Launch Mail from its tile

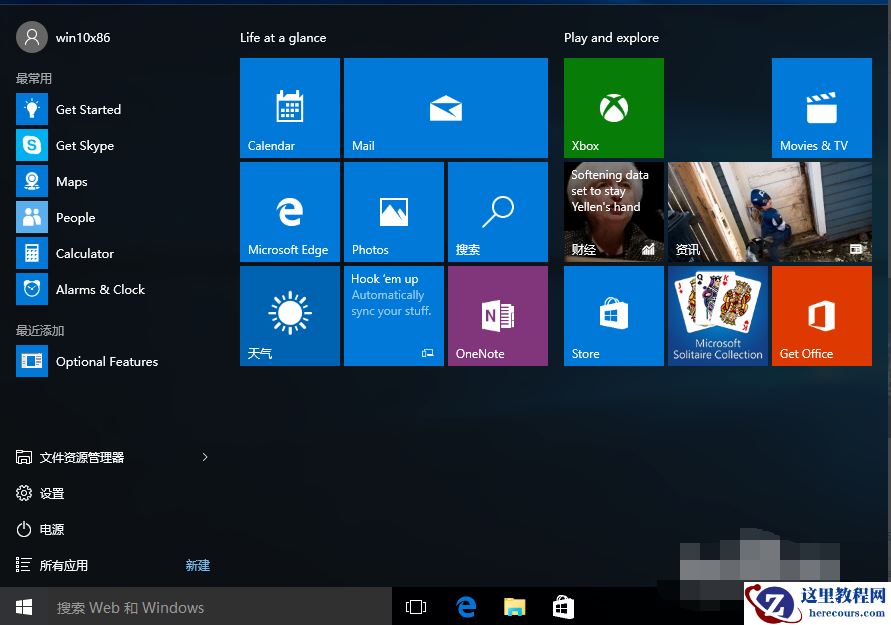[445, 108]
